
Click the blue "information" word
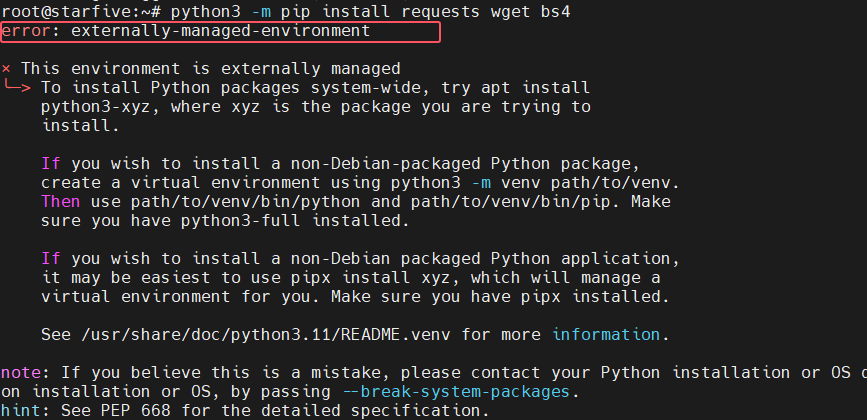(606, 334)
